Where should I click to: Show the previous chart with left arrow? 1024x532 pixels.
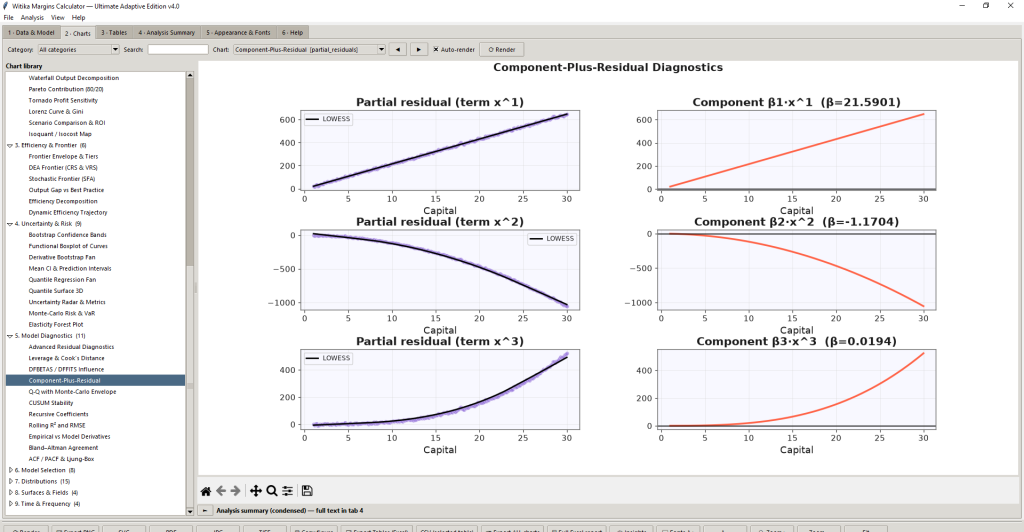398,50
